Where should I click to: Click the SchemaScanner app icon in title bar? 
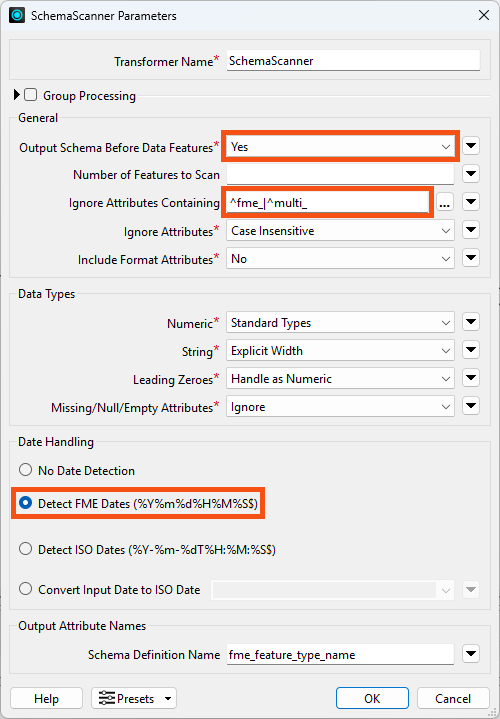(17, 16)
